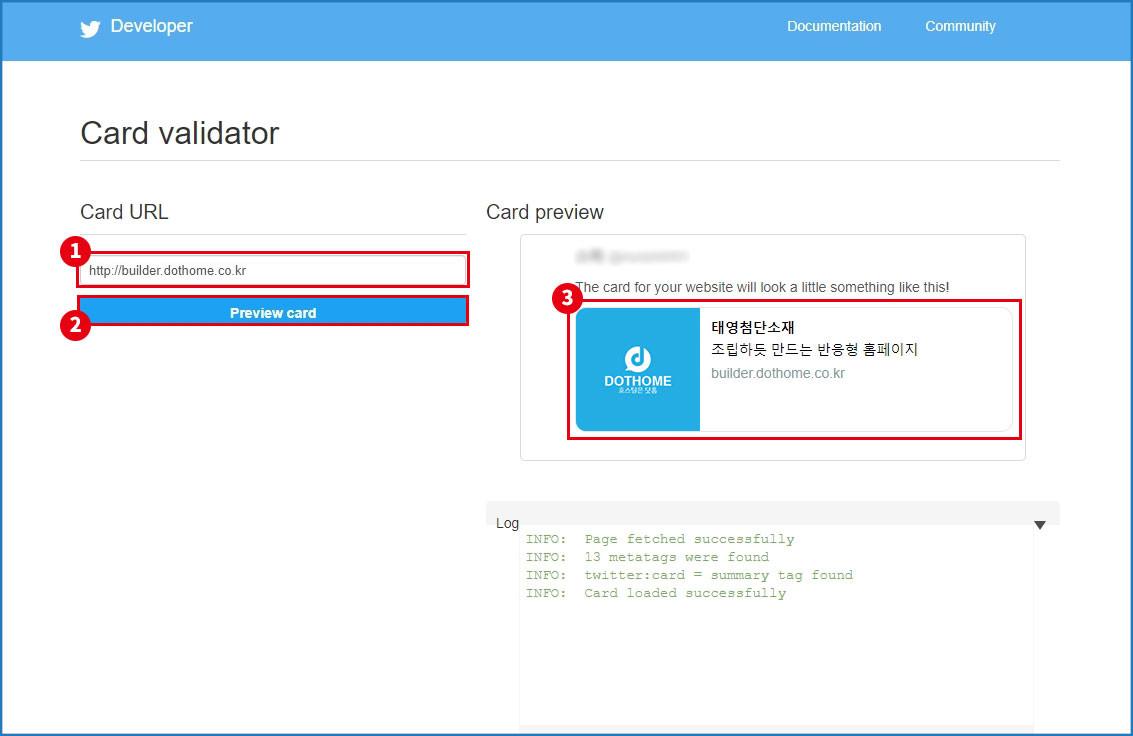Screen dimensions: 1133x736
Task: Click the "Card loaded successfully" log line
Action: coord(656,593)
